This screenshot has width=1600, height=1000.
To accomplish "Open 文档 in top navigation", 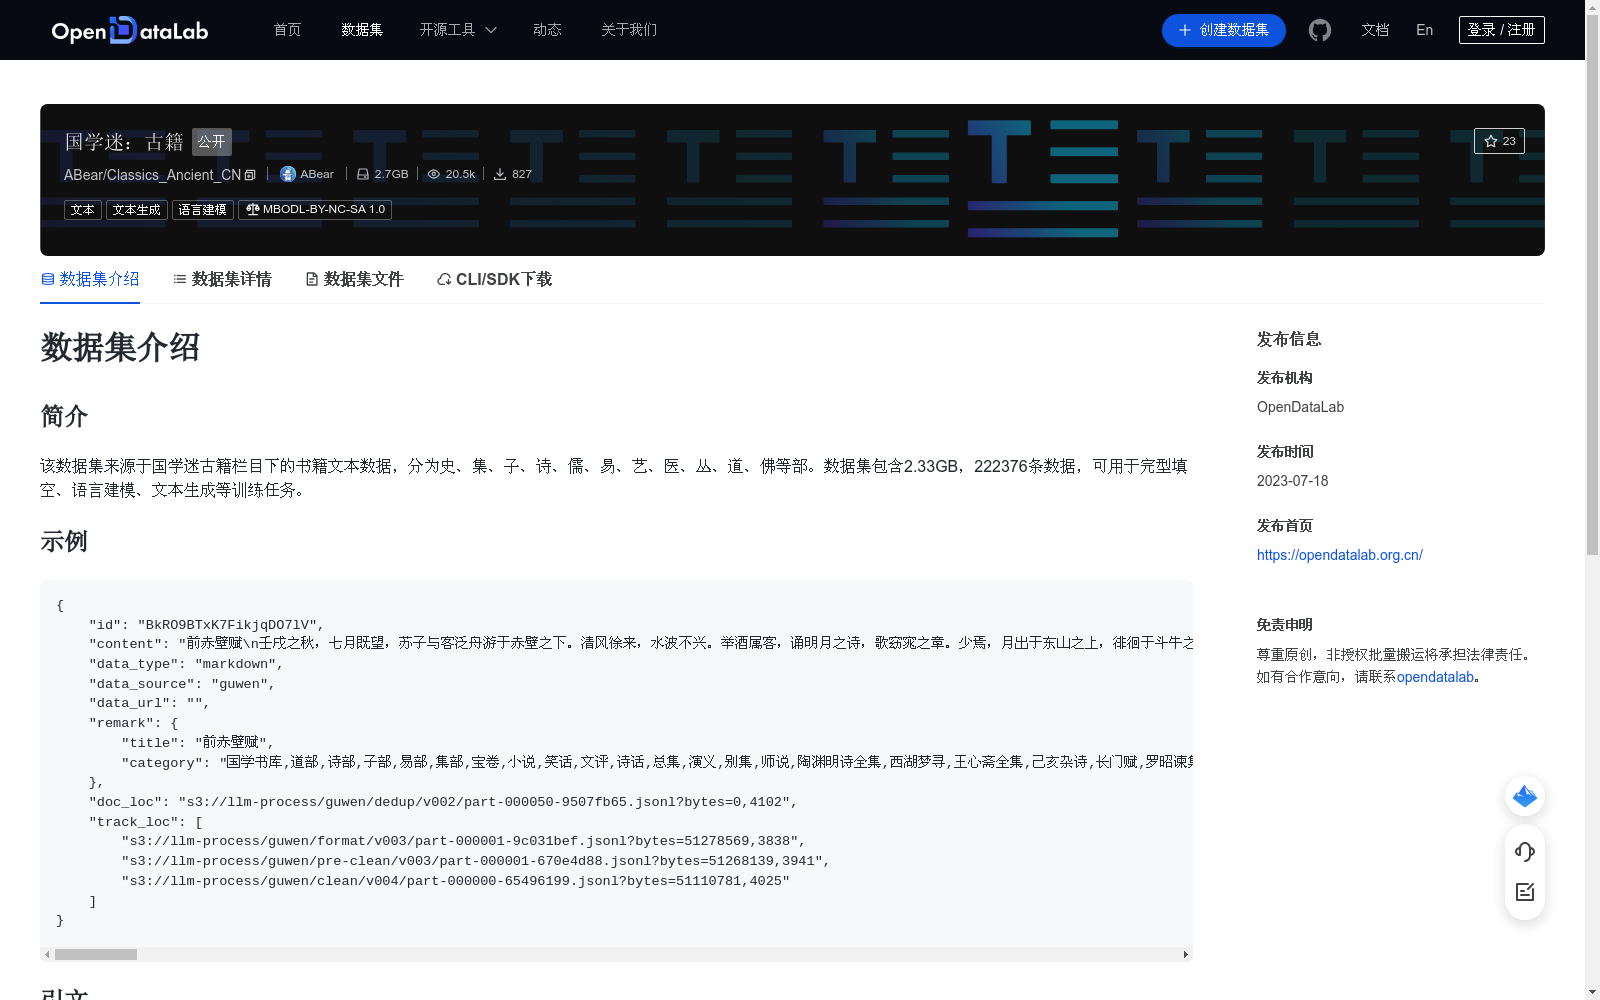I will (1375, 30).
